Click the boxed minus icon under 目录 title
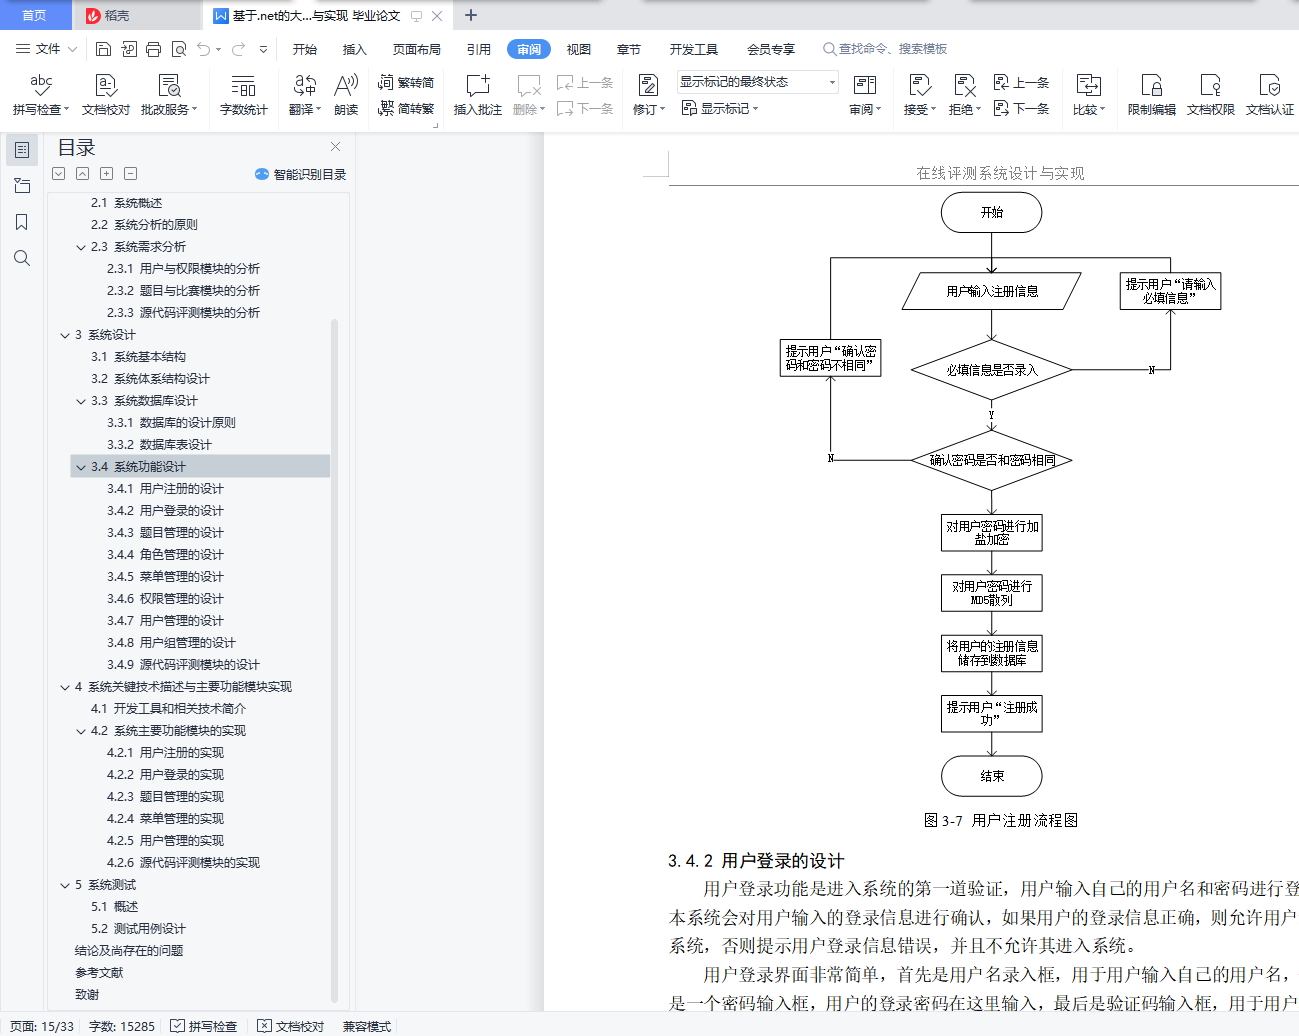1299x1036 pixels. (x=131, y=174)
